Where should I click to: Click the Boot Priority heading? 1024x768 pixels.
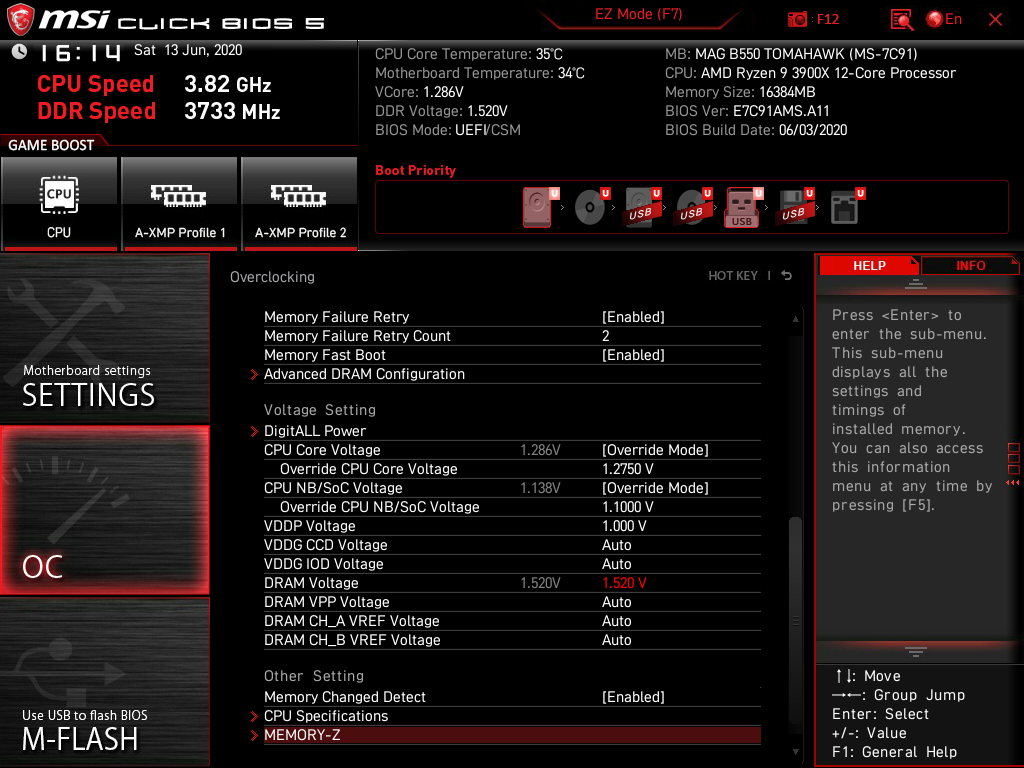(415, 170)
